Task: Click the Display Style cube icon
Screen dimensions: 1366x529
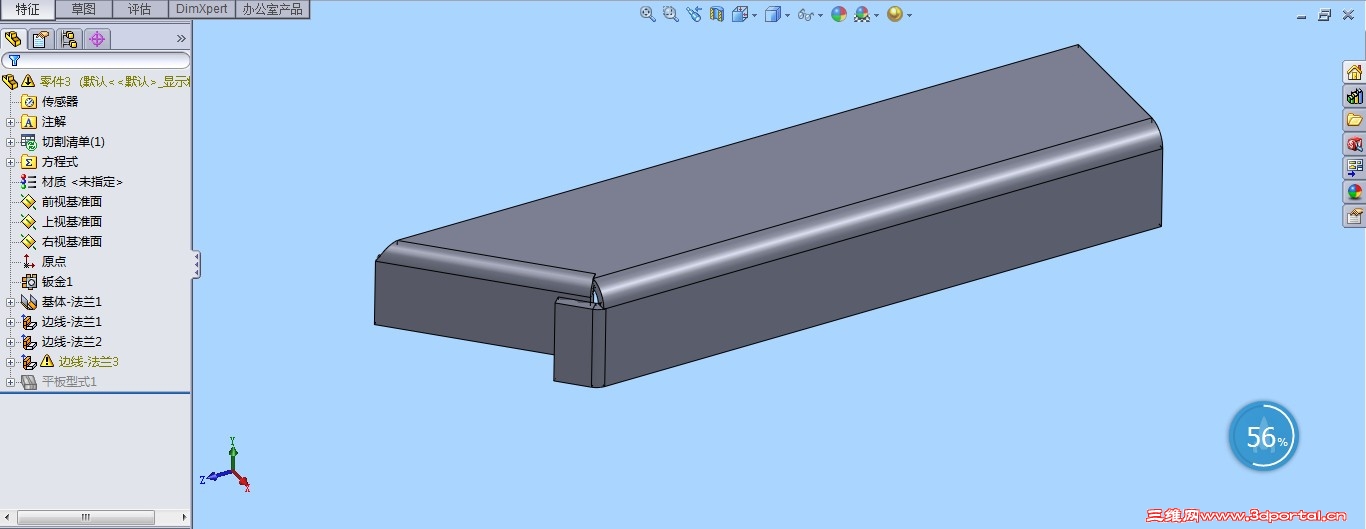Action: point(773,14)
